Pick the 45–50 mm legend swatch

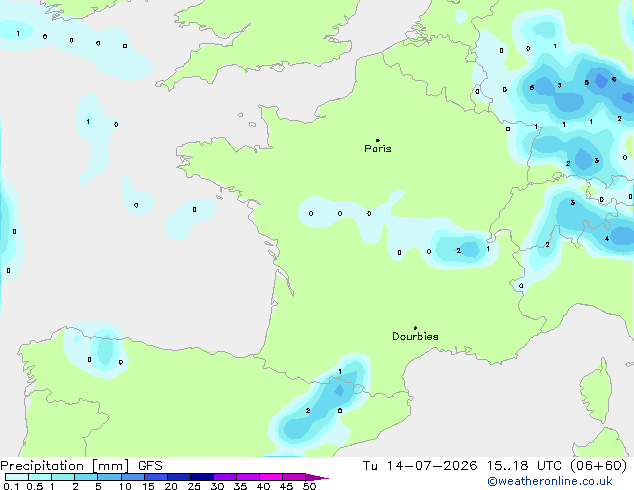294,477
